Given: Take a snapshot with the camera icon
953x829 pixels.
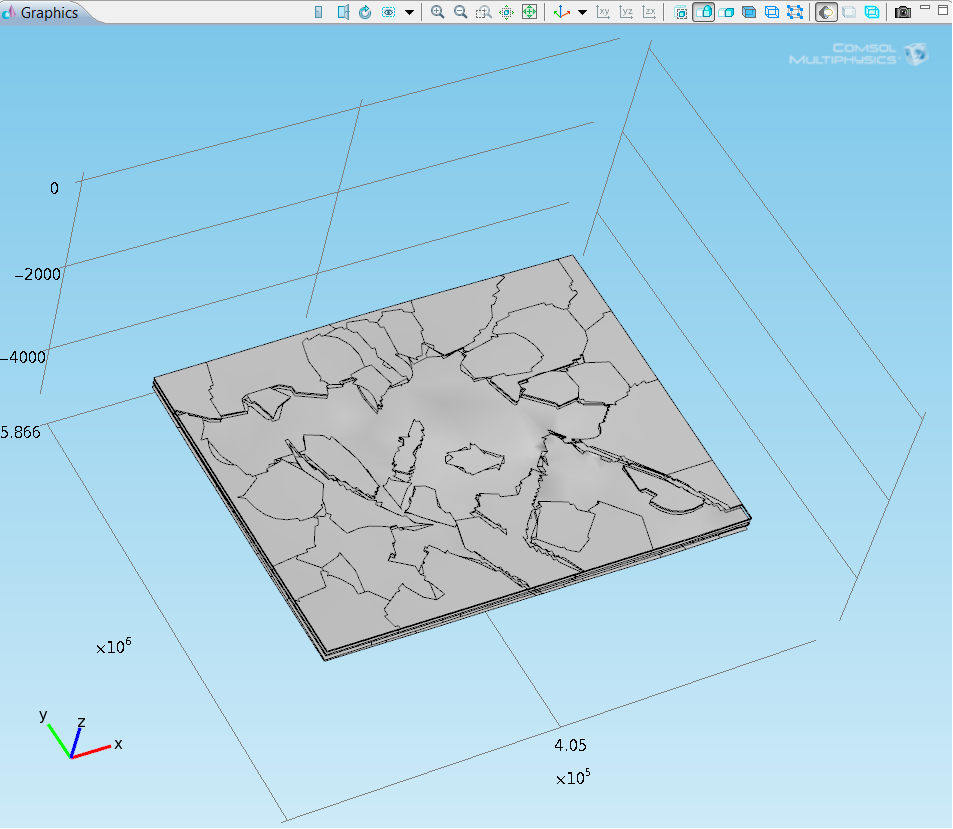Looking at the screenshot, I should coord(903,12).
